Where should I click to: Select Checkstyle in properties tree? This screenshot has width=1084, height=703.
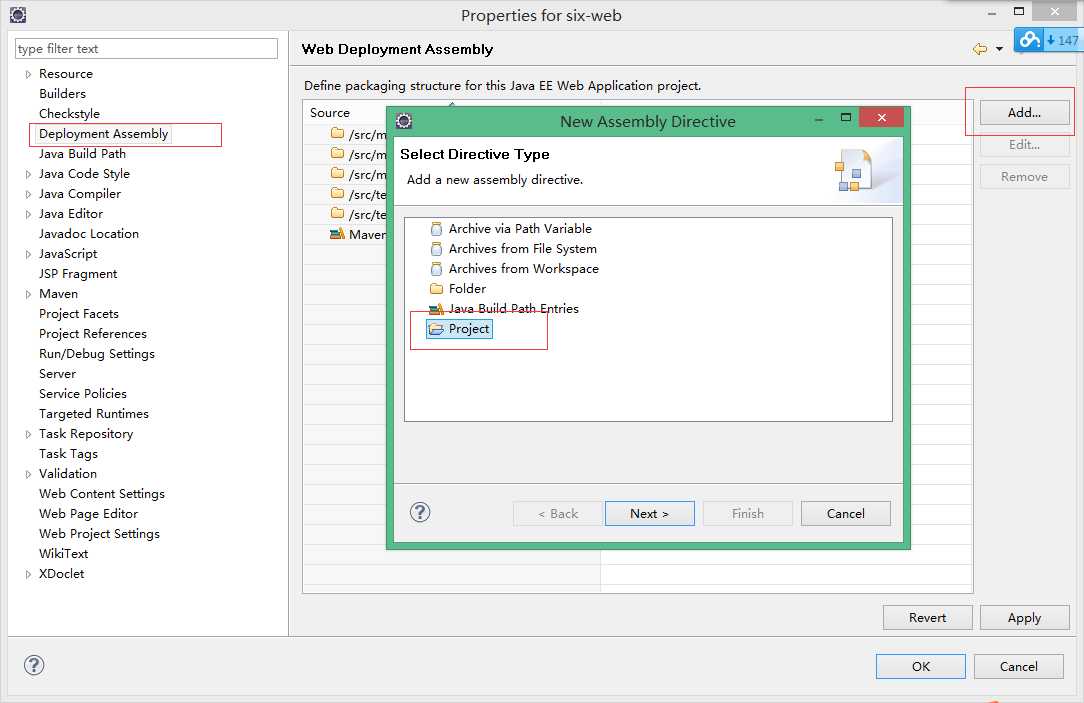pyautogui.click(x=69, y=113)
